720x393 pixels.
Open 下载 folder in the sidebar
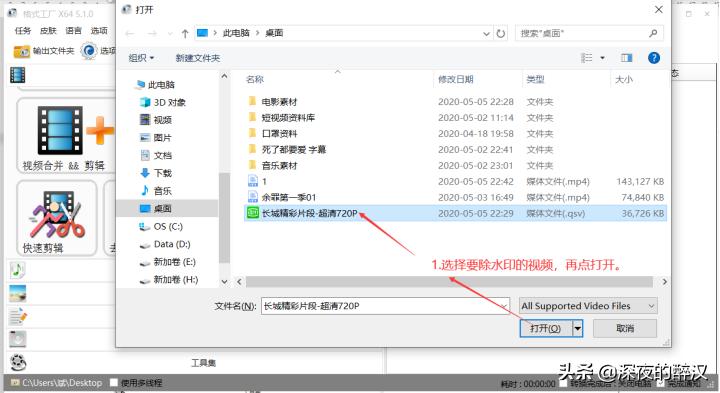point(156,173)
